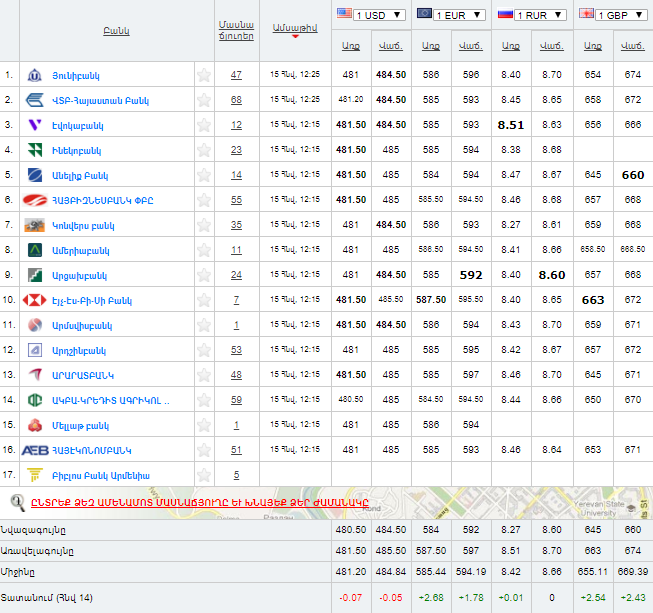
Task: Click the Ardshinbank logo icon
Action: (35, 350)
